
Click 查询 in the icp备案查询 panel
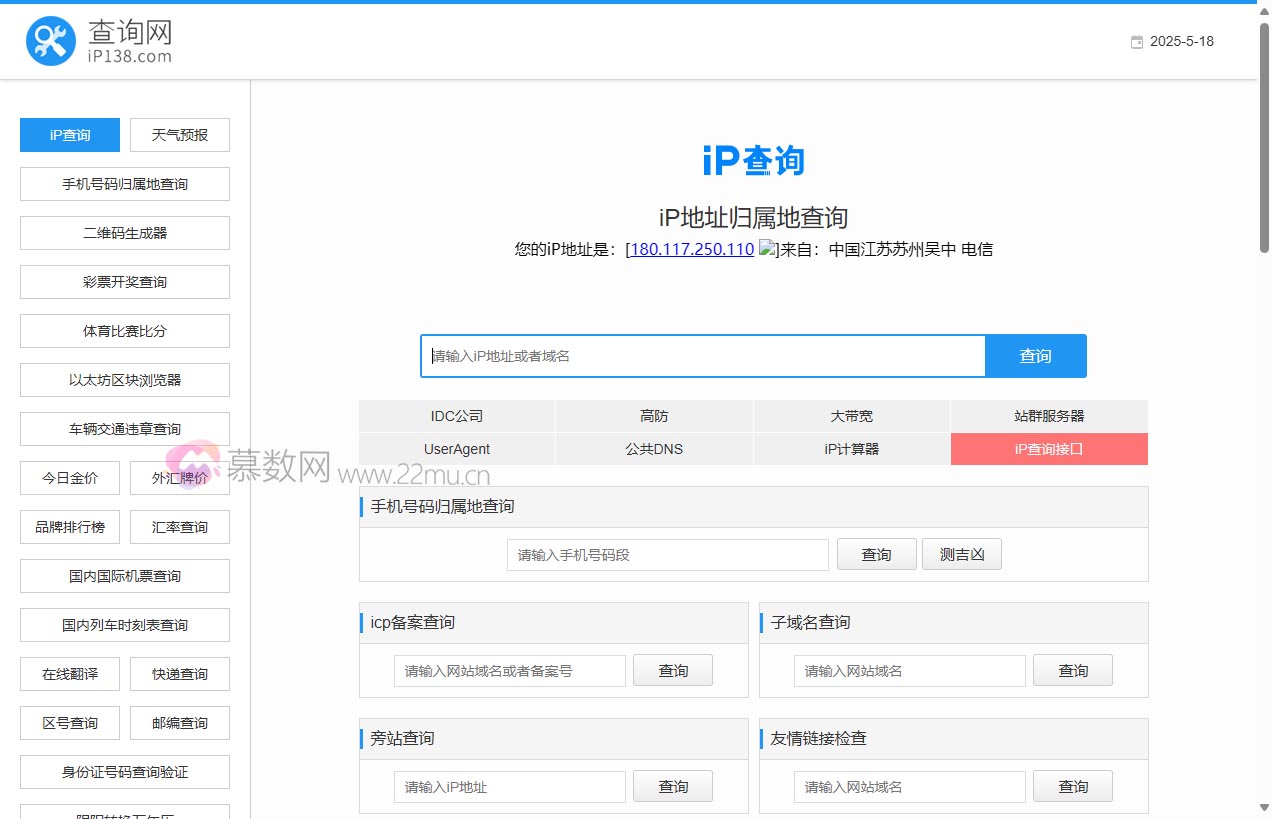(673, 670)
